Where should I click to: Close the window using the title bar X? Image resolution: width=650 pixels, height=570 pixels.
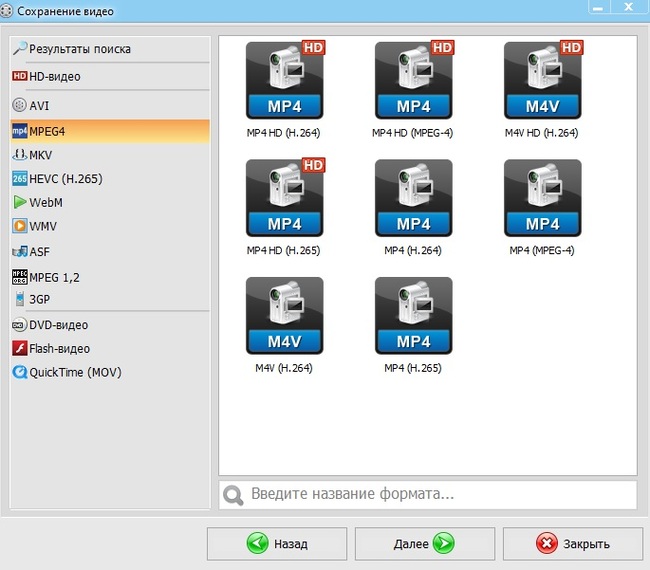[x=628, y=7]
